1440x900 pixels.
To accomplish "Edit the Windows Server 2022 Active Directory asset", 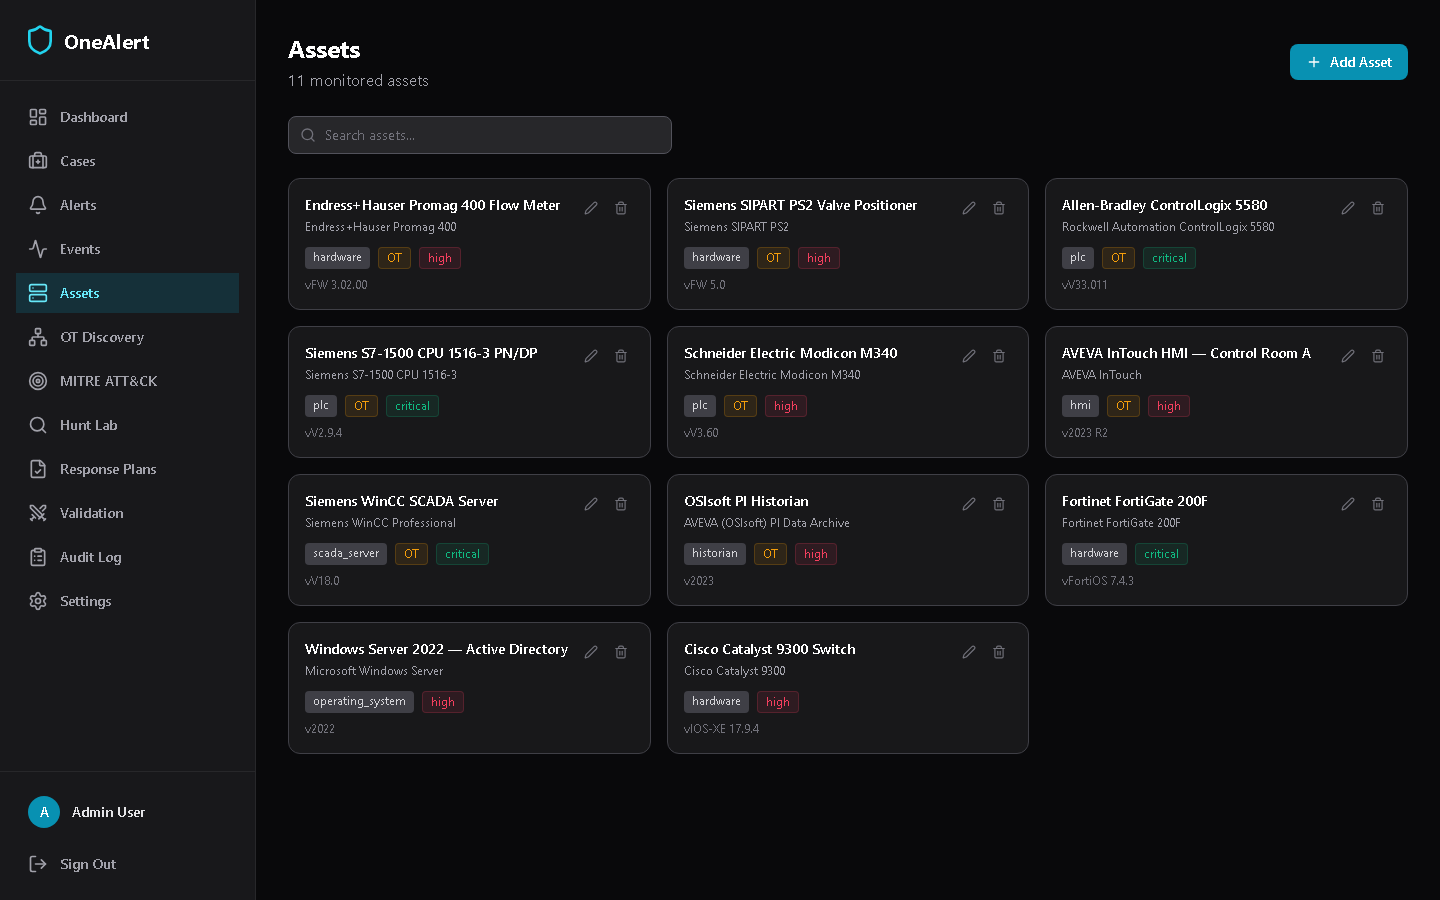I will coord(591,652).
